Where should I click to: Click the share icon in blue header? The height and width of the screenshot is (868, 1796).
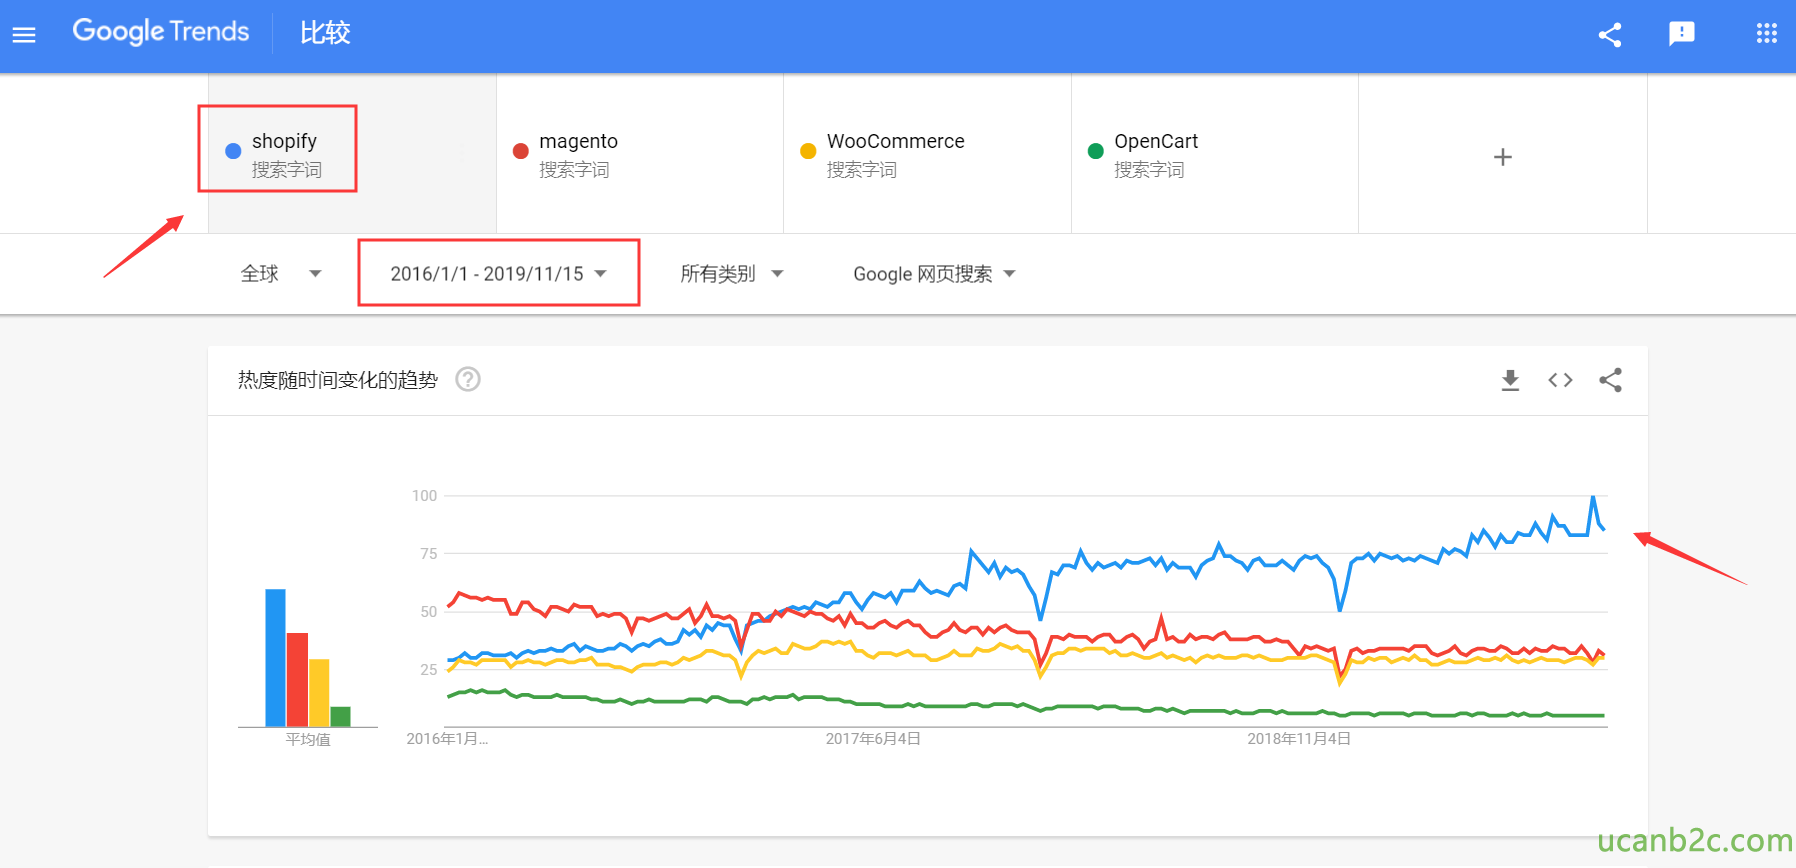pyautogui.click(x=1610, y=35)
